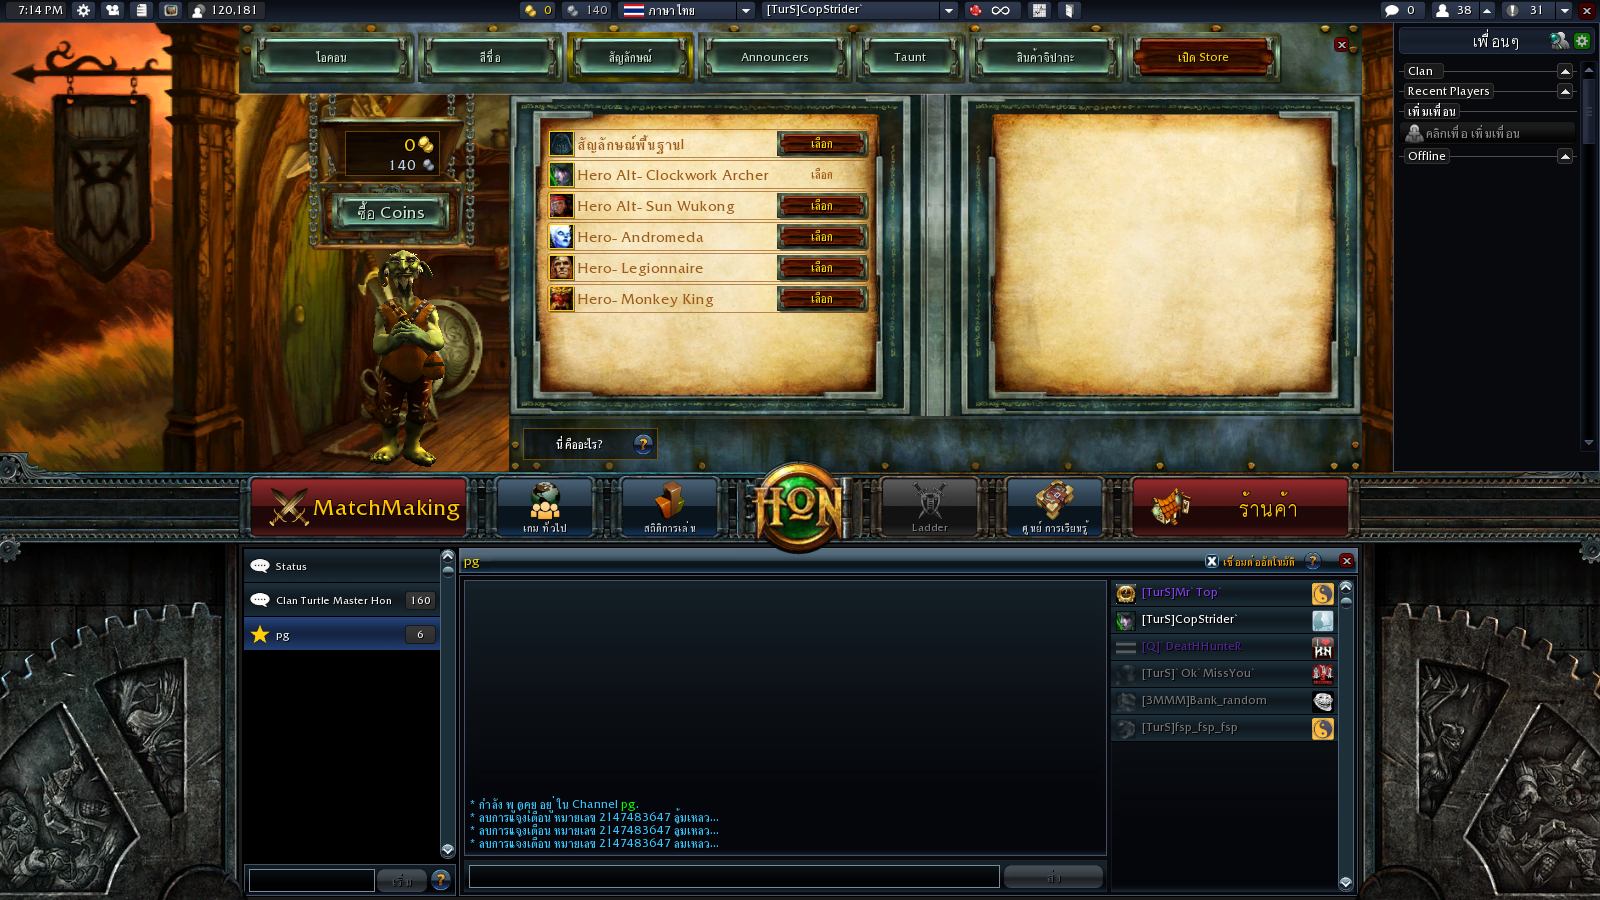
Task: Open the สัญลักษณ์ store tab
Action: [630, 57]
